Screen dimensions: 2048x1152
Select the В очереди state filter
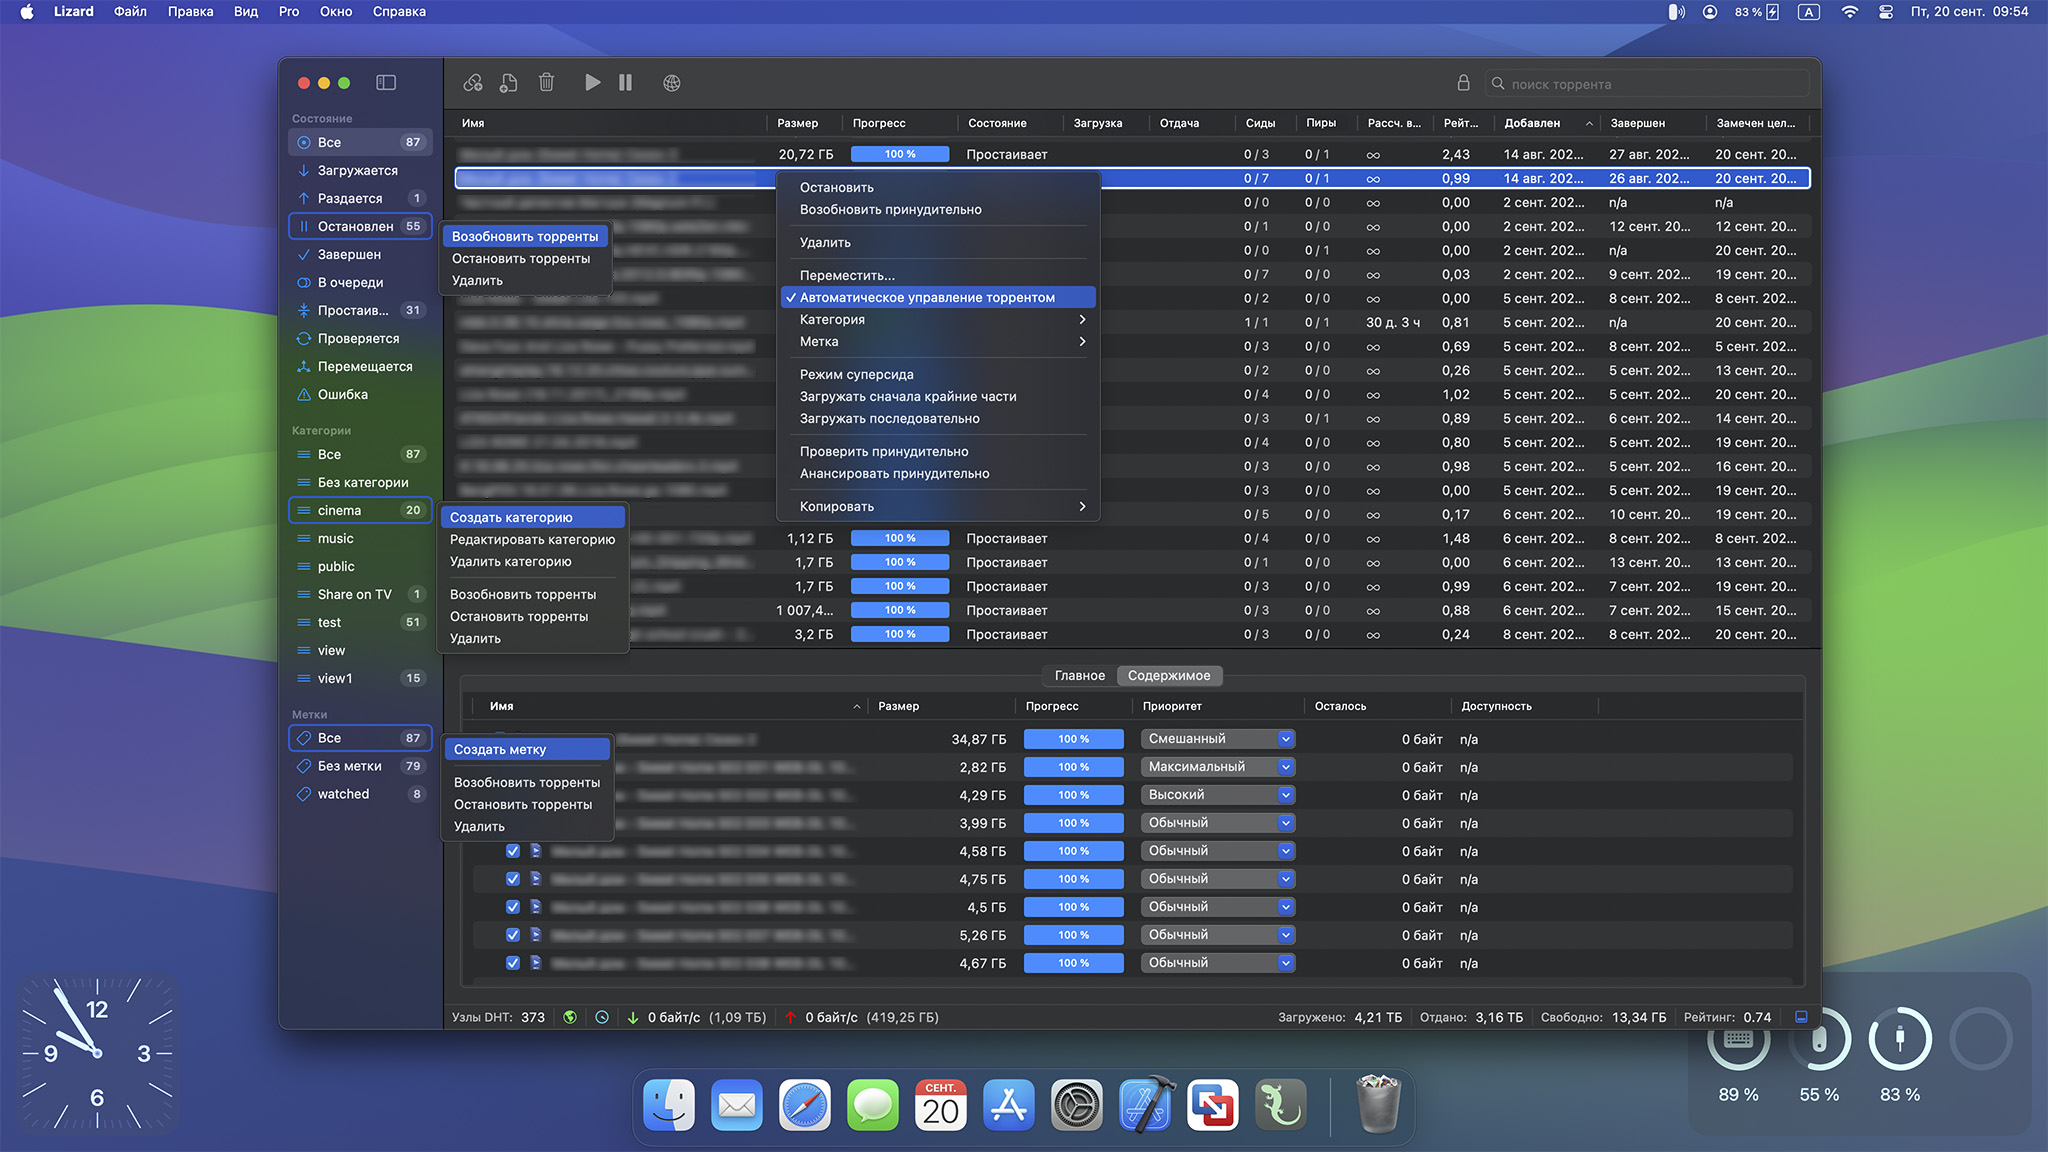(x=360, y=282)
